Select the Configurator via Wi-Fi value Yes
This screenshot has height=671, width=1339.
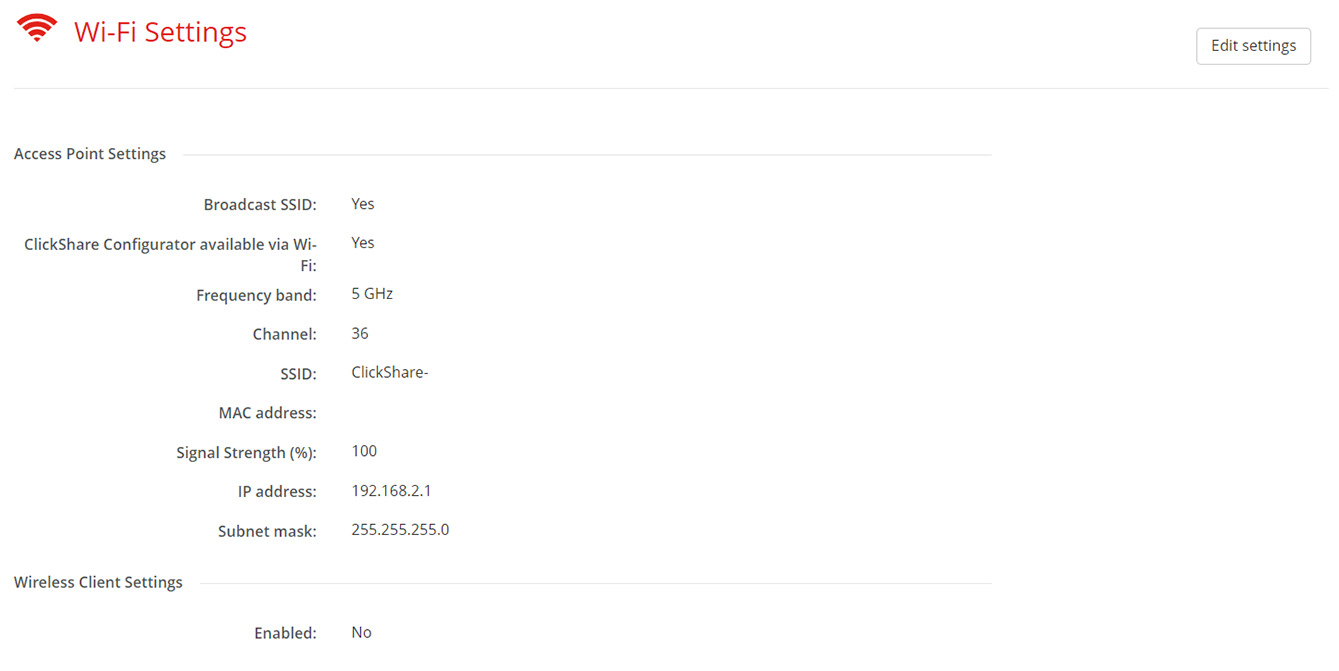pyautogui.click(x=363, y=243)
